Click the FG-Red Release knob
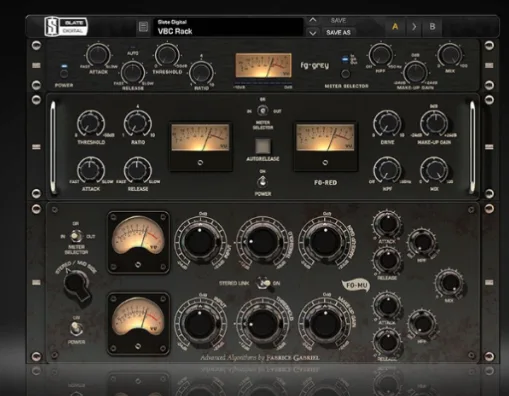 pyautogui.click(x=138, y=170)
